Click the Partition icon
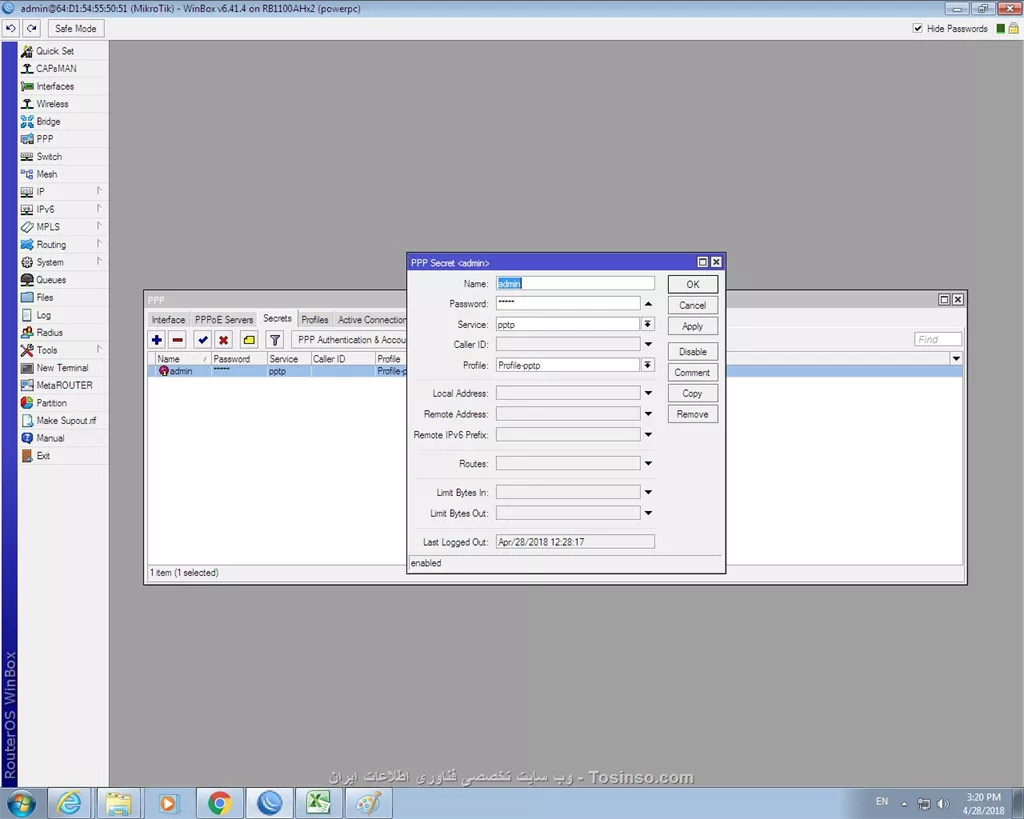The width and height of the screenshot is (1024, 819). coord(27,404)
